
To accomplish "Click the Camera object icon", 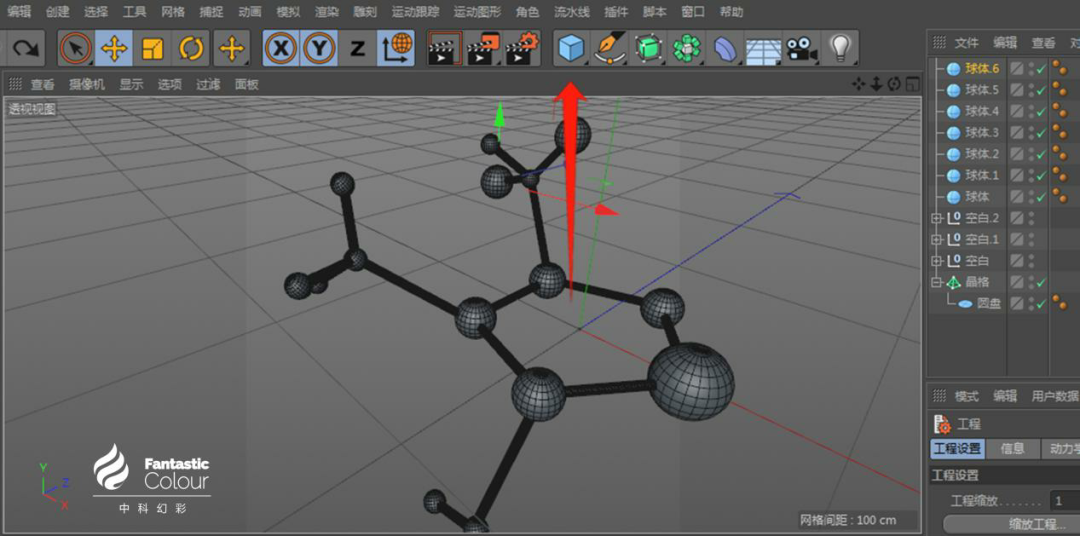I will click(801, 48).
